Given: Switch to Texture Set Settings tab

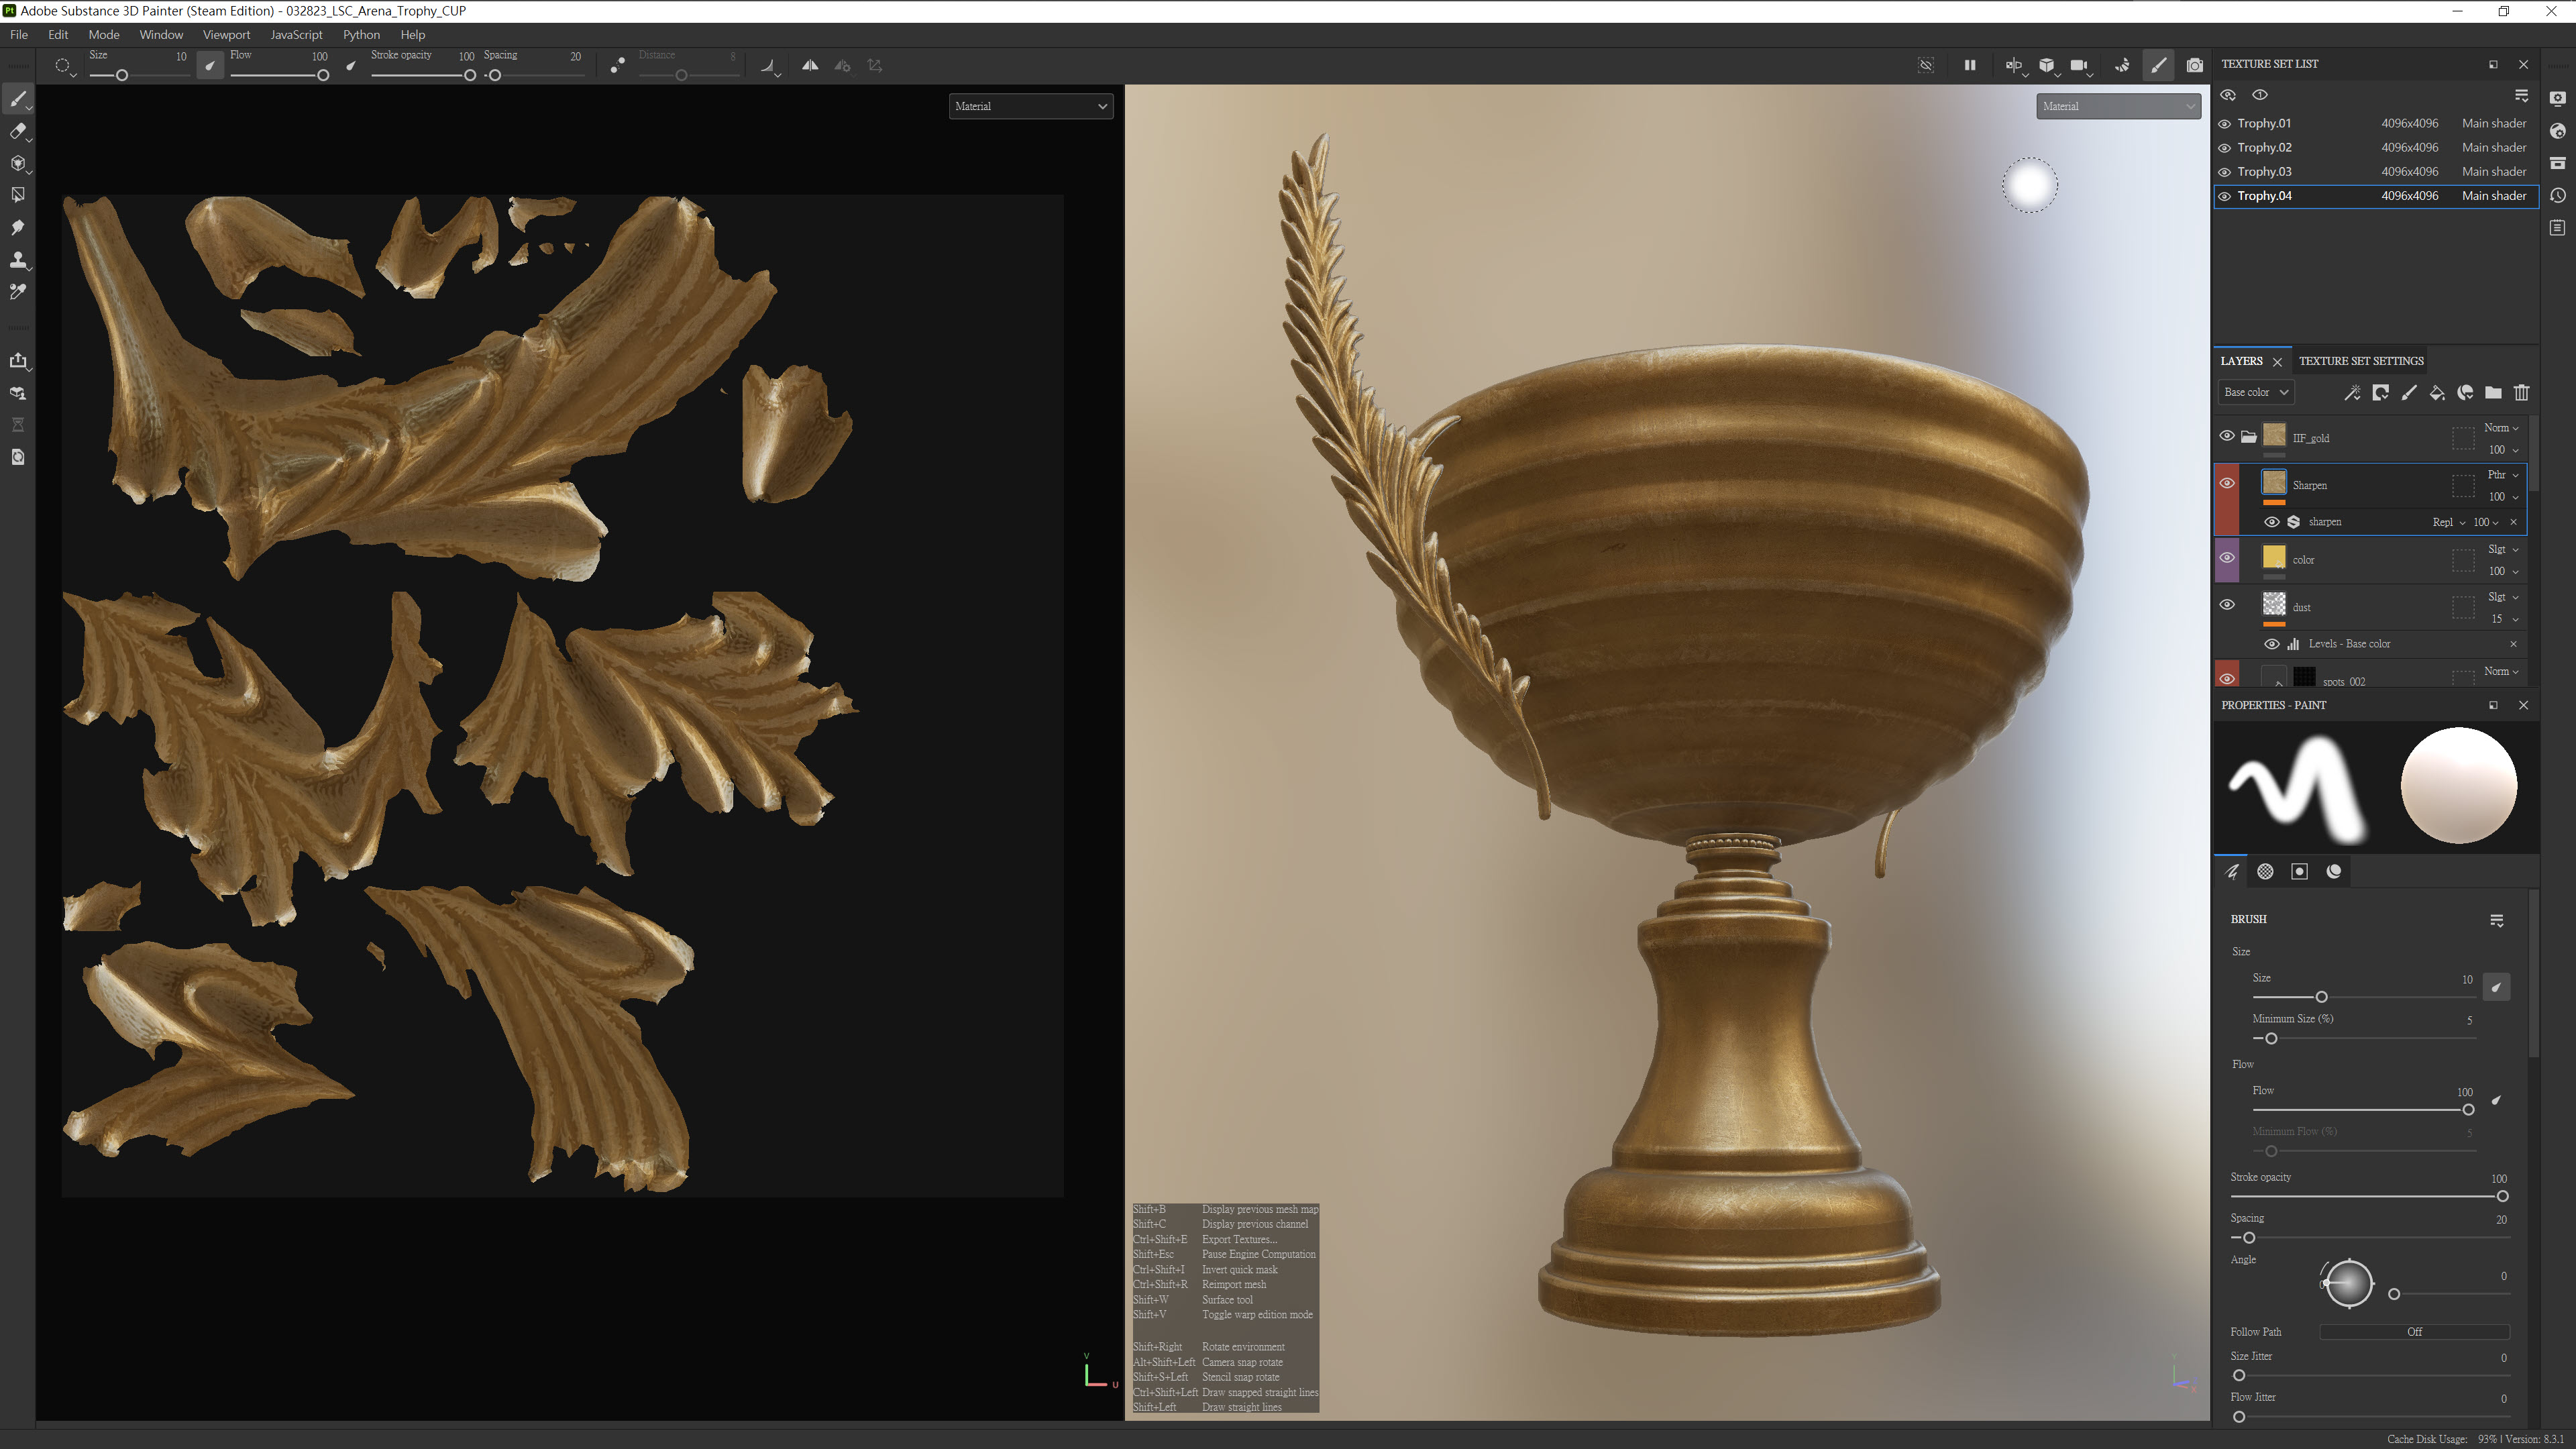Looking at the screenshot, I should pos(2360,361).
